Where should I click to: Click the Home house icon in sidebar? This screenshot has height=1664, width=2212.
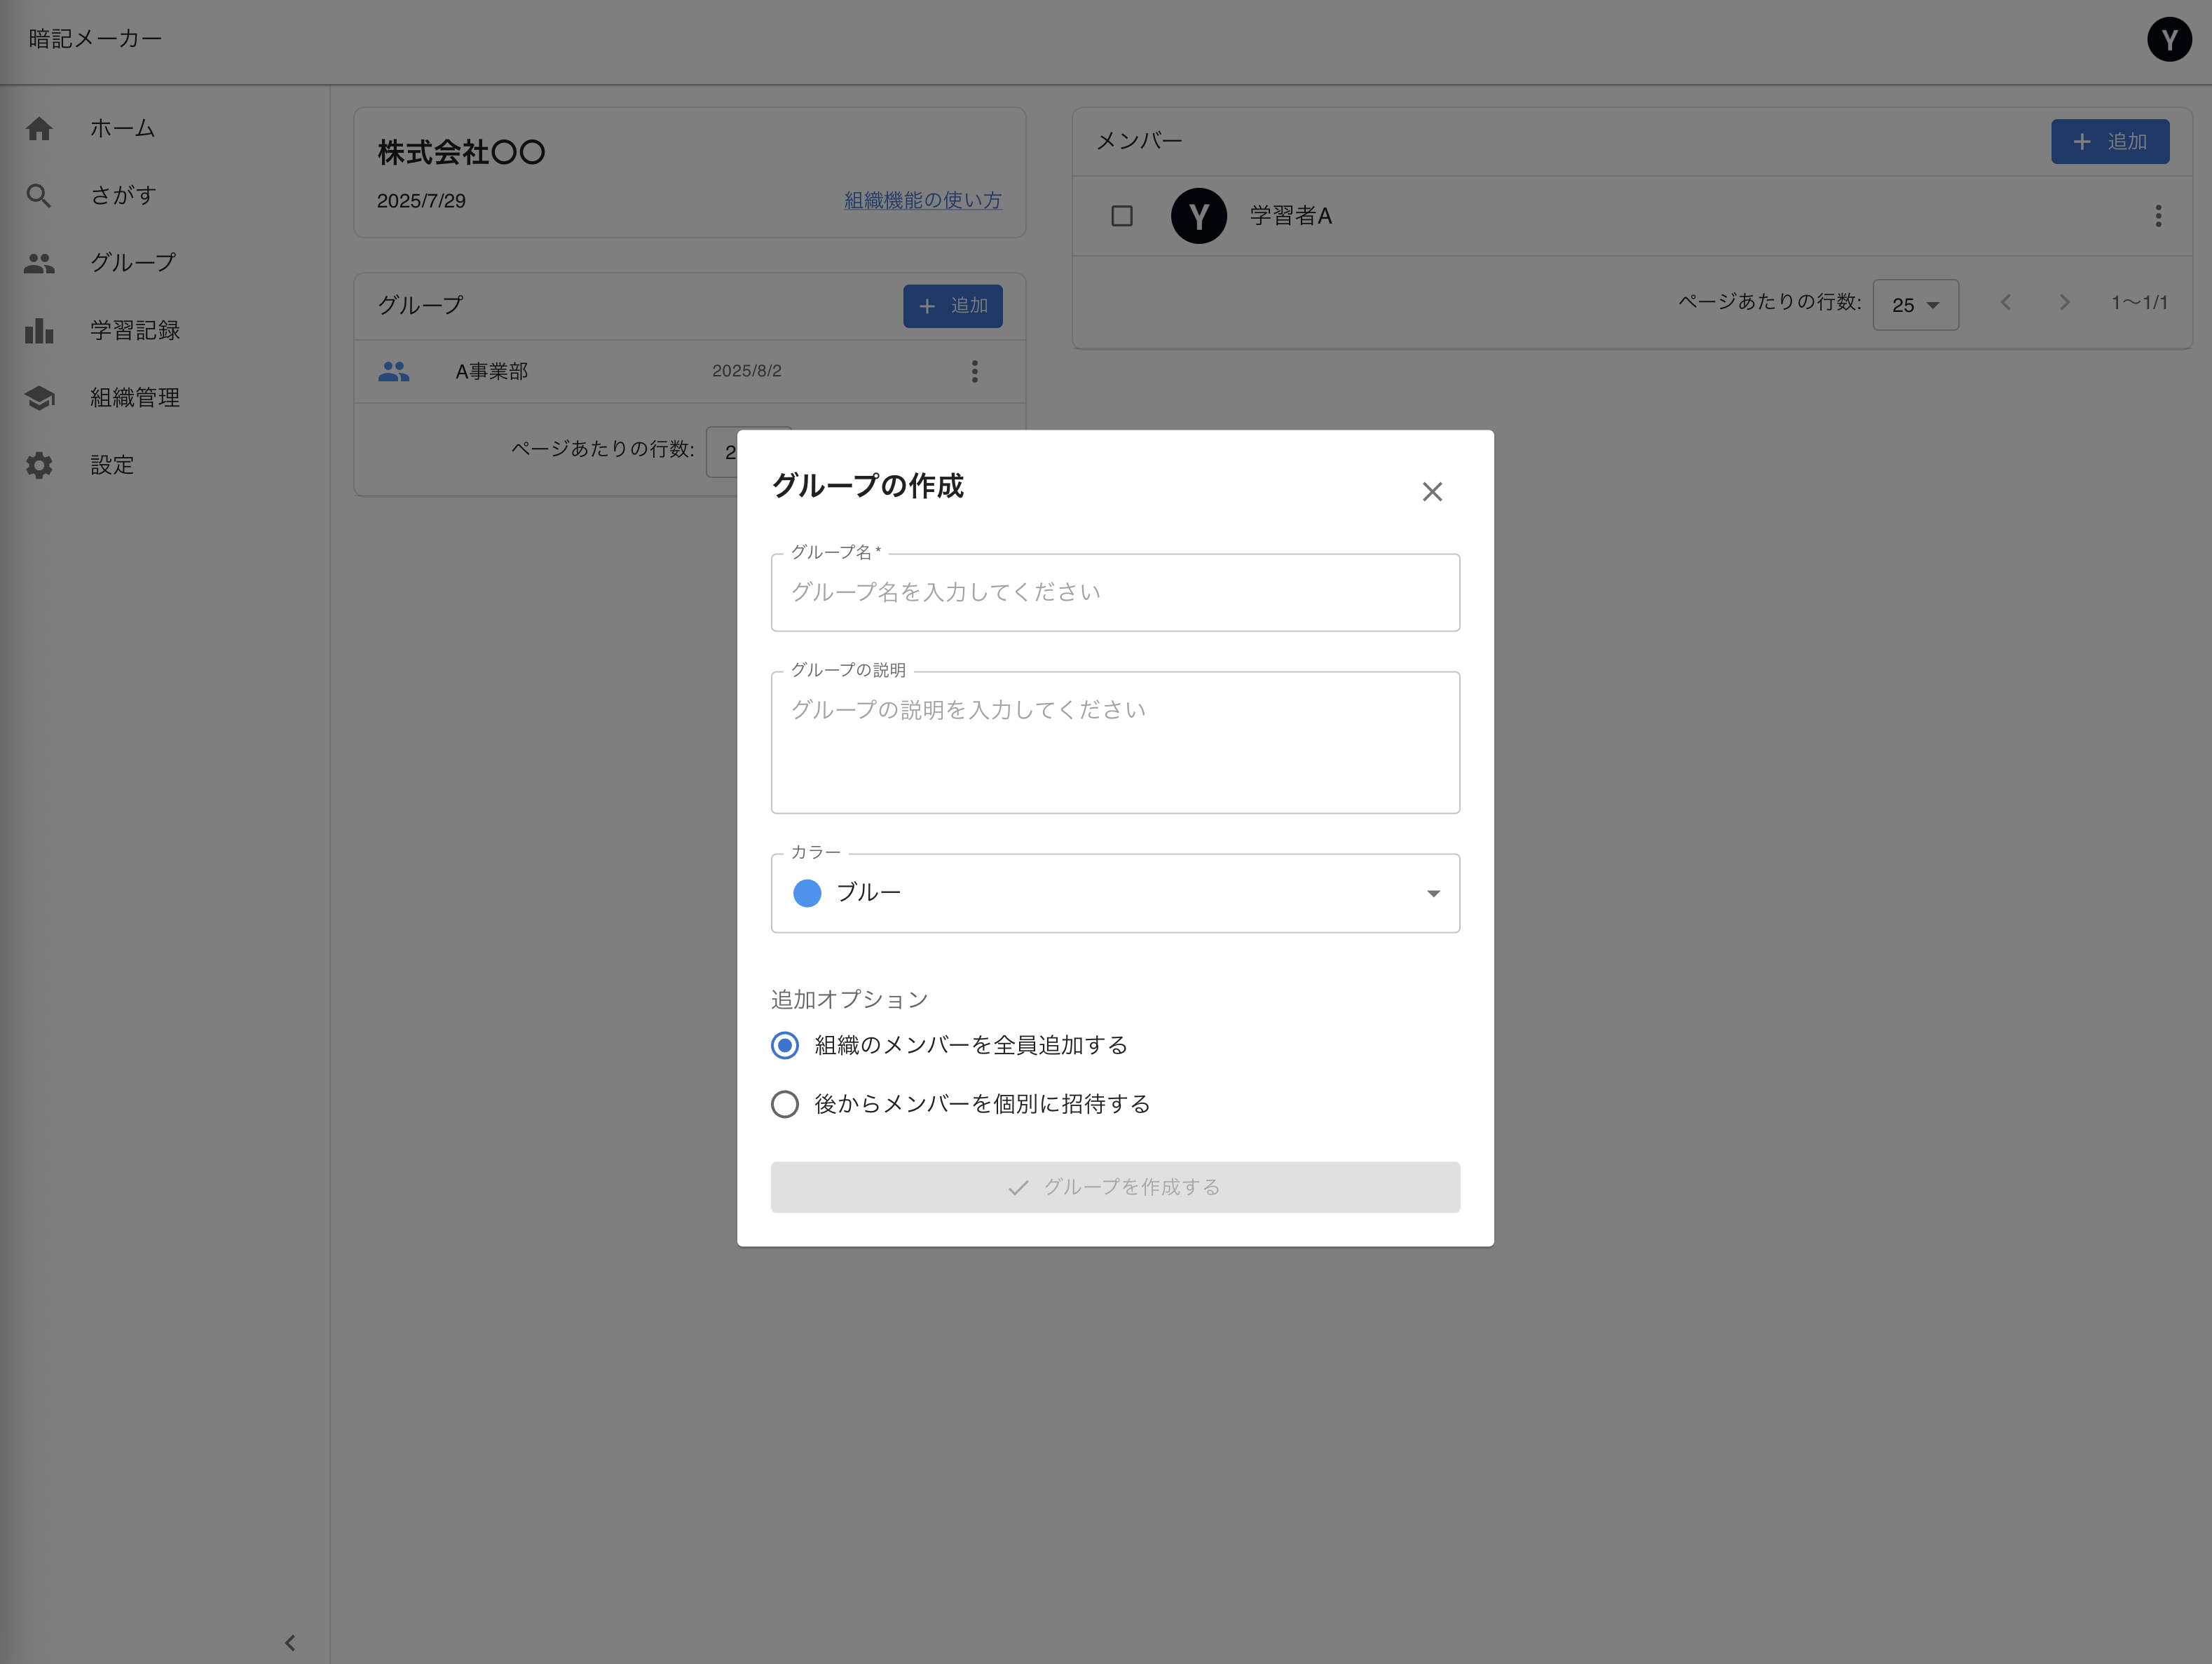[x=39, y=129]
